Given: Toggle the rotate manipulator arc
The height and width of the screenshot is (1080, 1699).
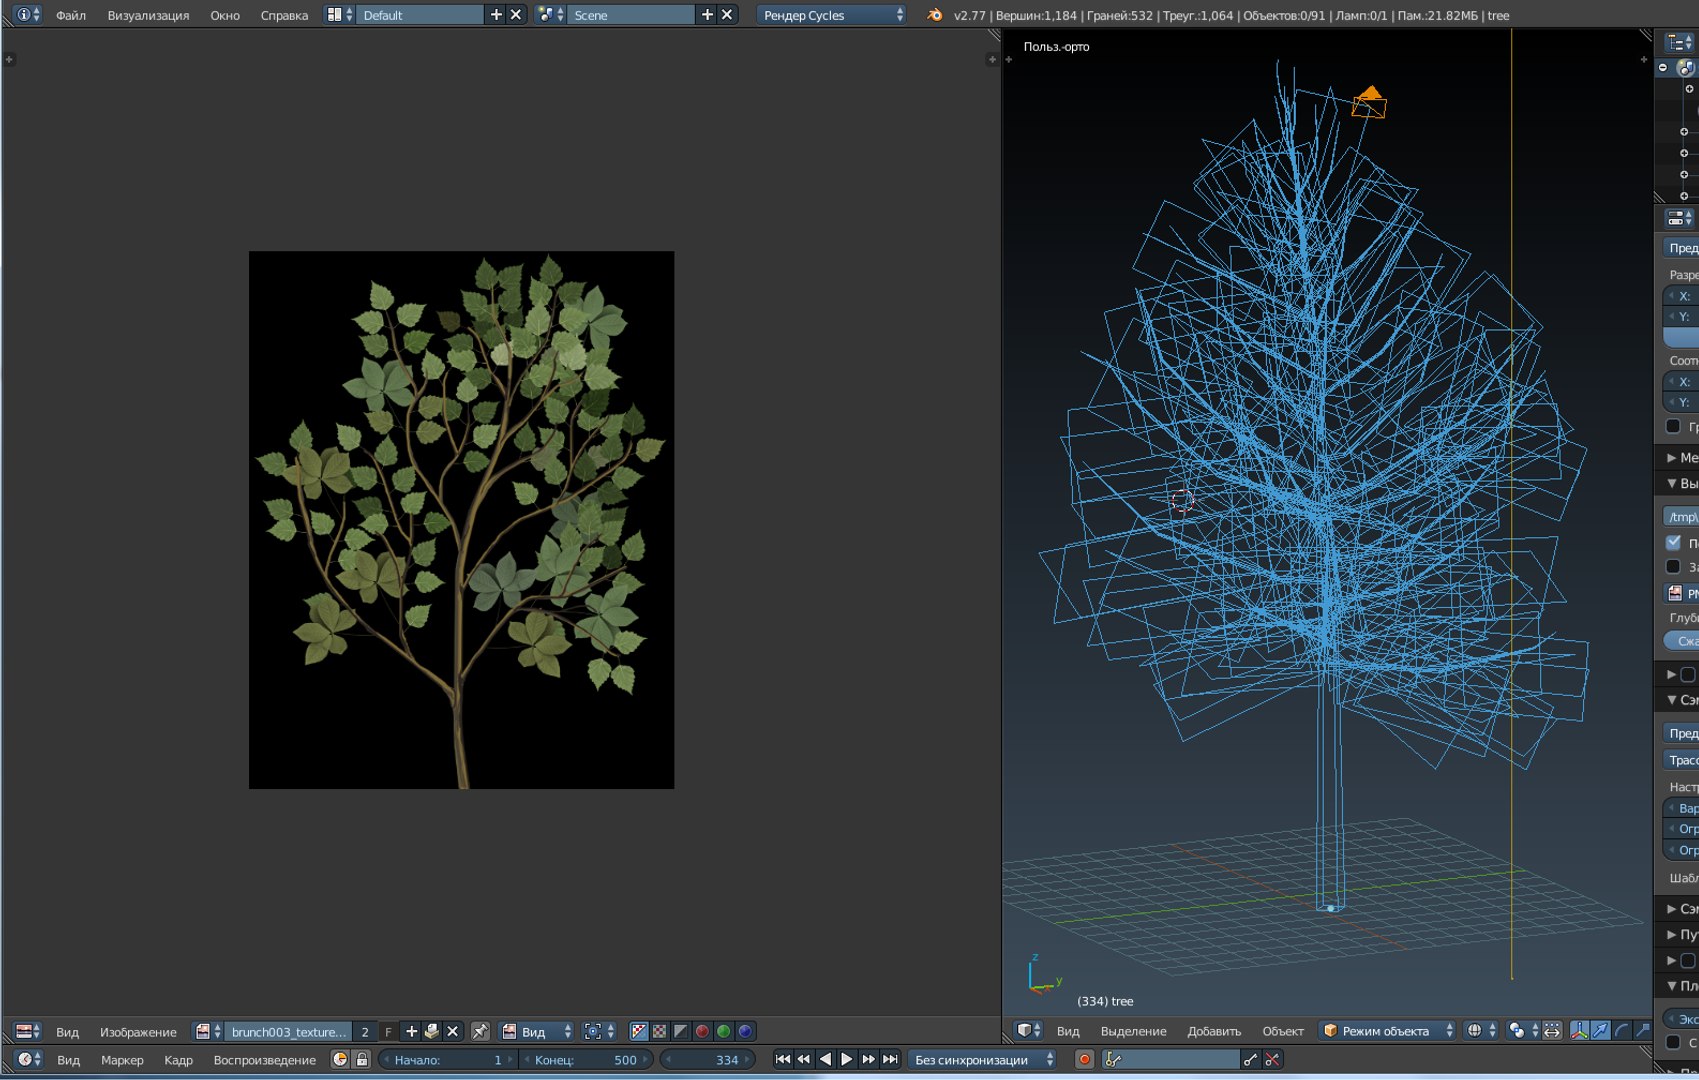Looking at the screenshot, I should [x=1621, y=1030].
